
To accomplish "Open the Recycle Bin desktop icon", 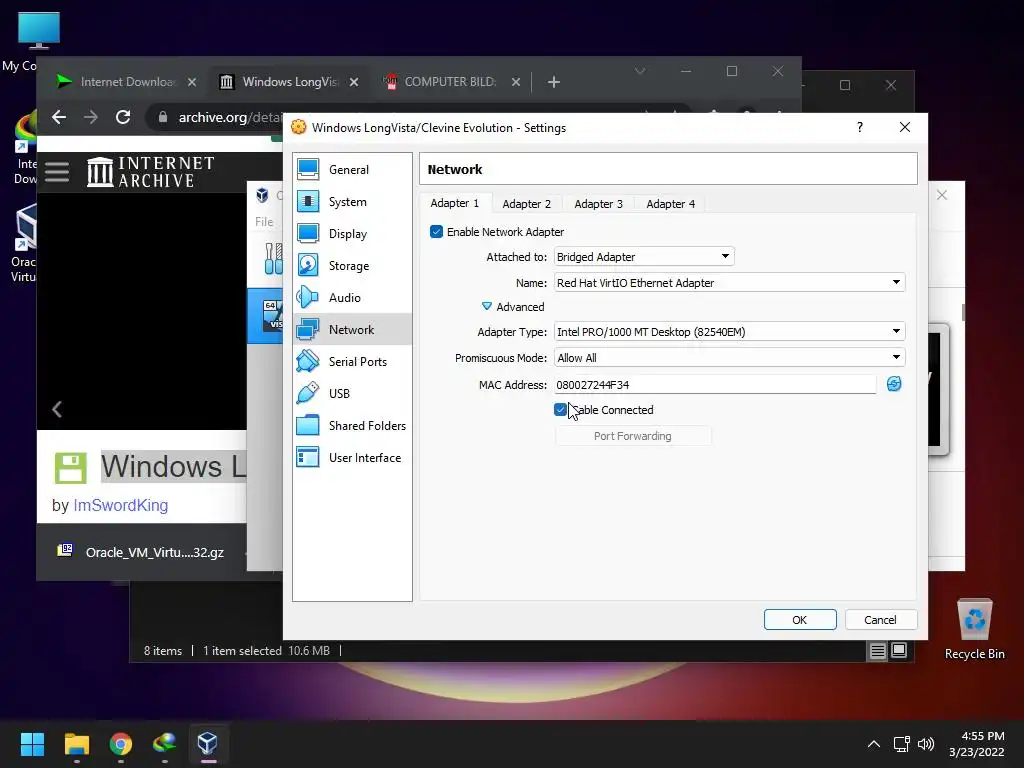I will coord(974,629).
